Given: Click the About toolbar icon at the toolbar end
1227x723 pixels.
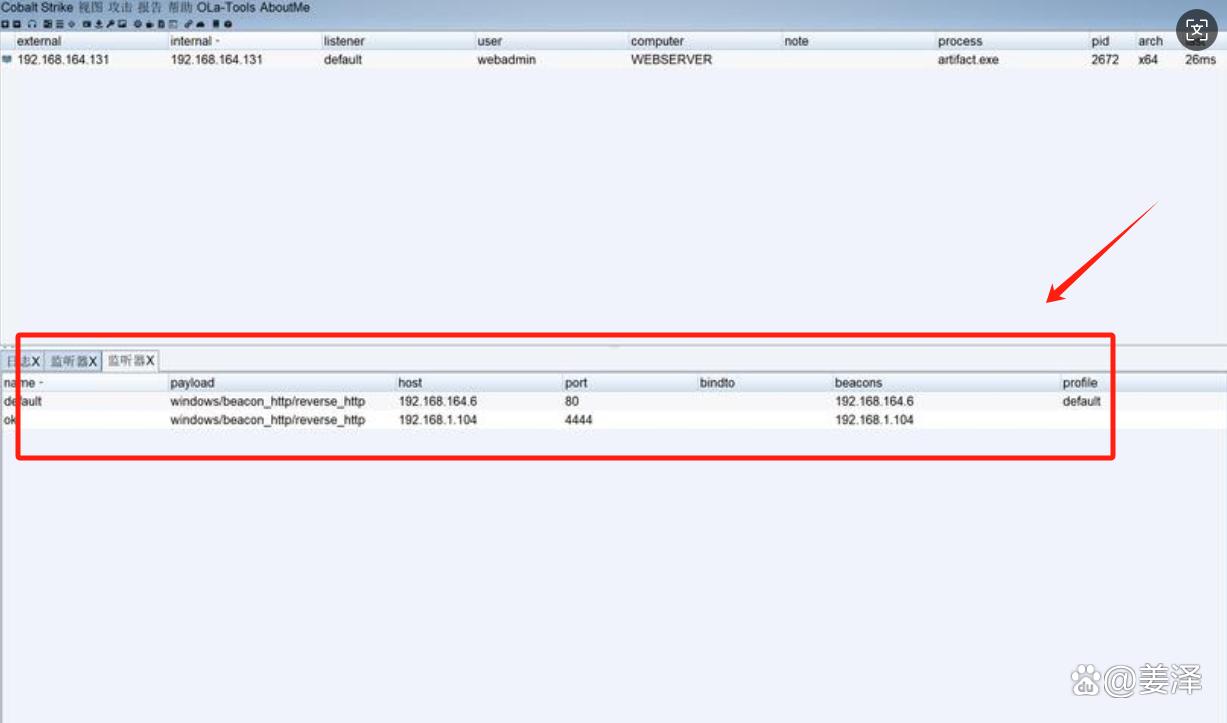Looking at the screenshot, I should [x=228, y=24].
